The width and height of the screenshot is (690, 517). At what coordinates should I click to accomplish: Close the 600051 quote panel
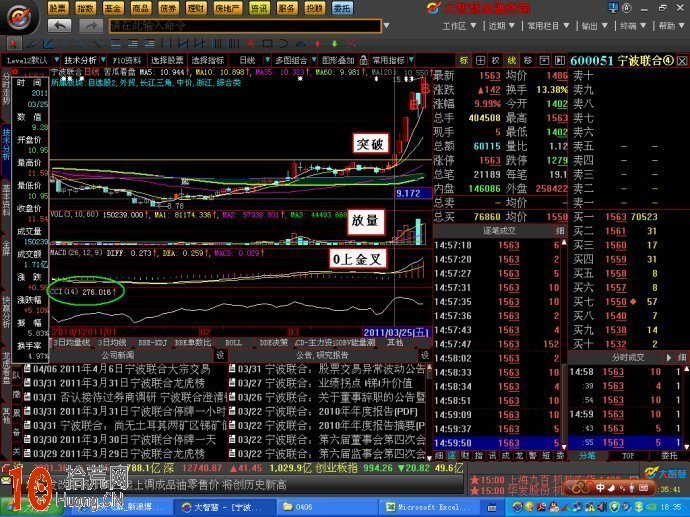pyautogui.click(x=682, y=61)
